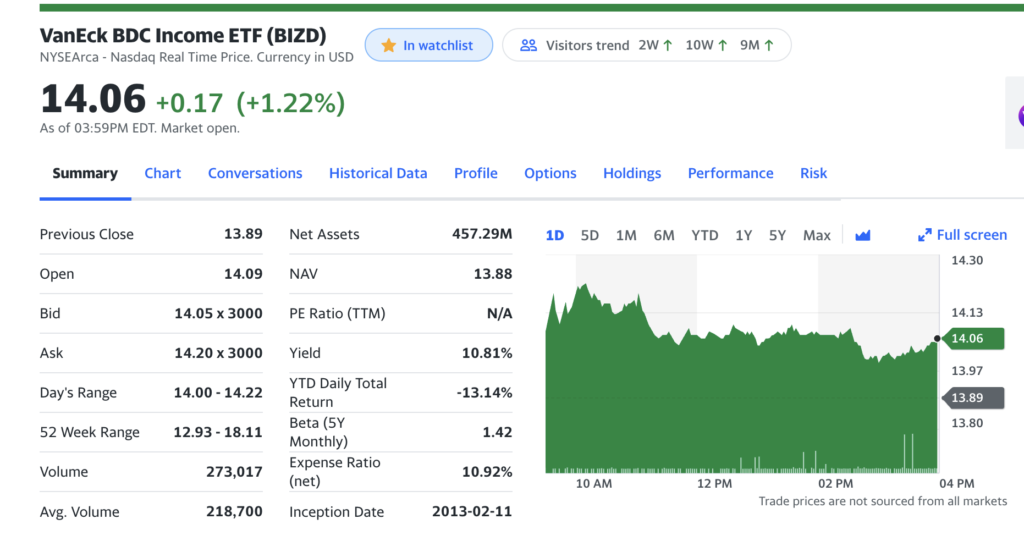Click the 14.30 label on chart price axis
The width and height of the screenshot is (1024, 541).
click(x=967, y=260)
